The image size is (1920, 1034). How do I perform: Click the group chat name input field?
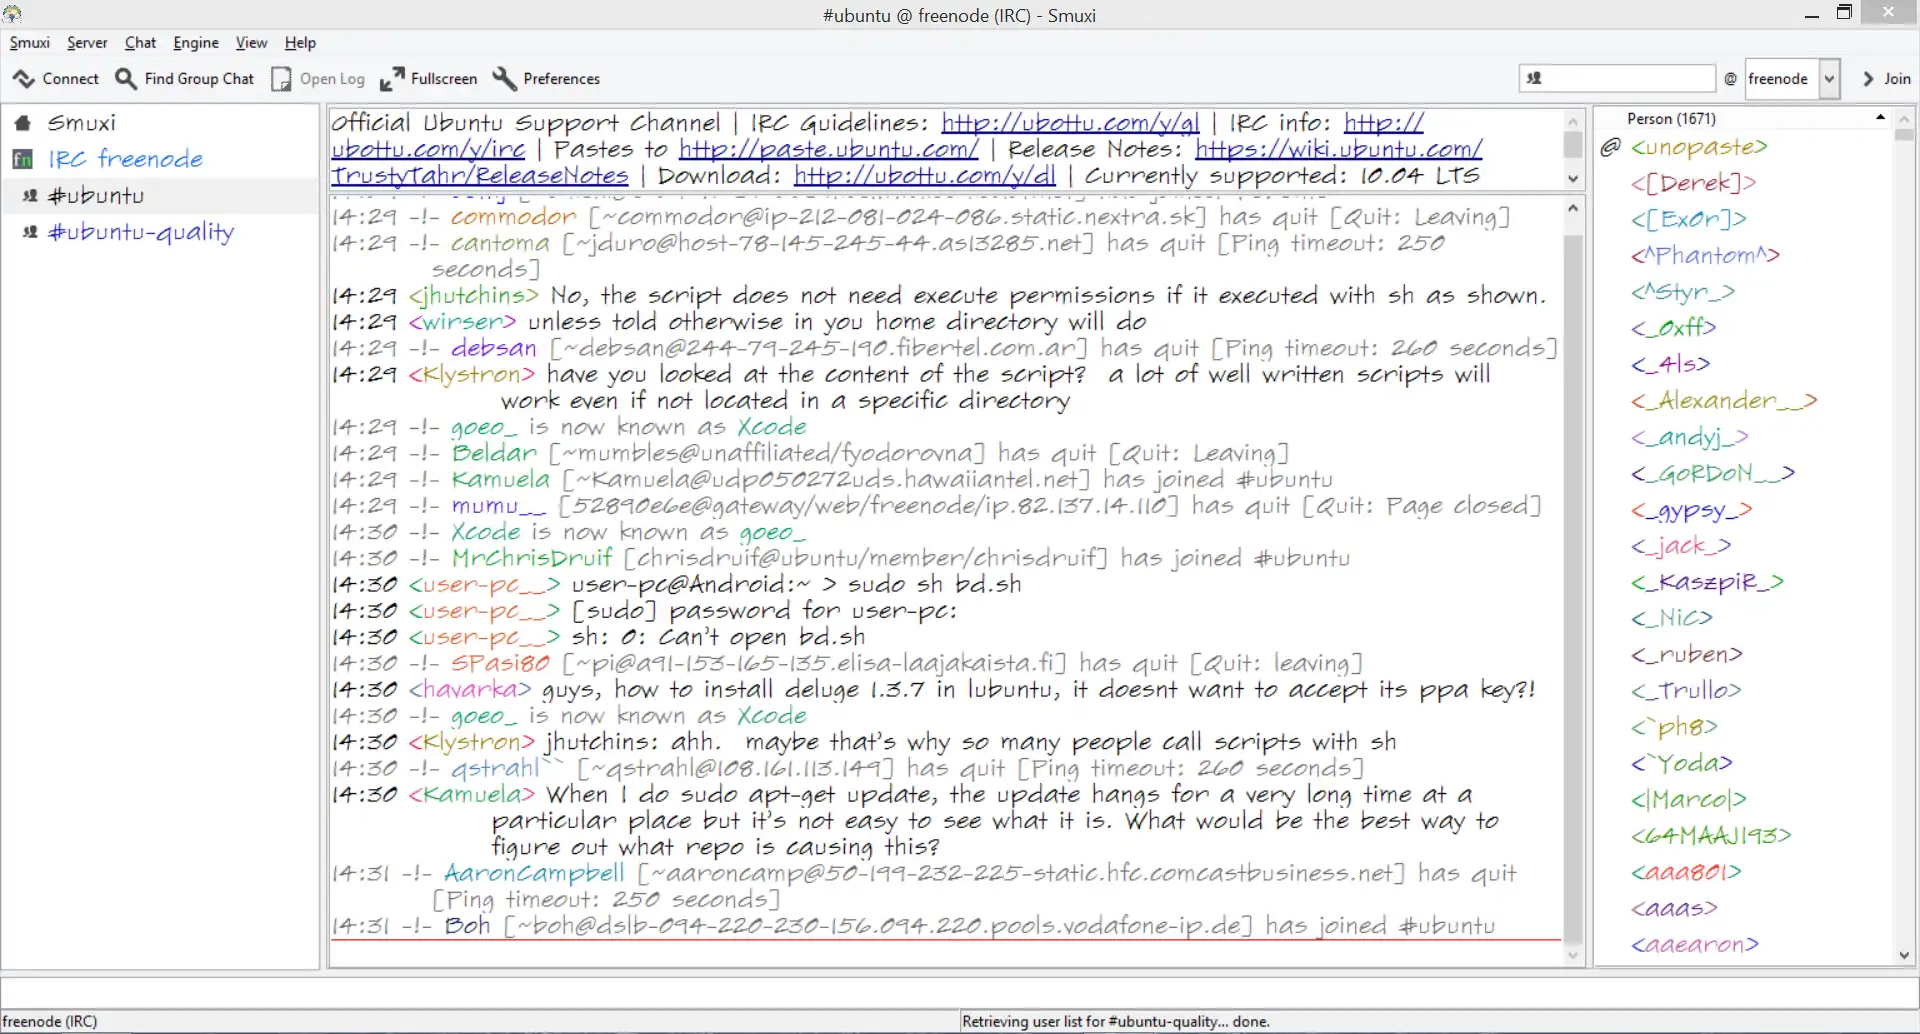tap(1617, 79)
